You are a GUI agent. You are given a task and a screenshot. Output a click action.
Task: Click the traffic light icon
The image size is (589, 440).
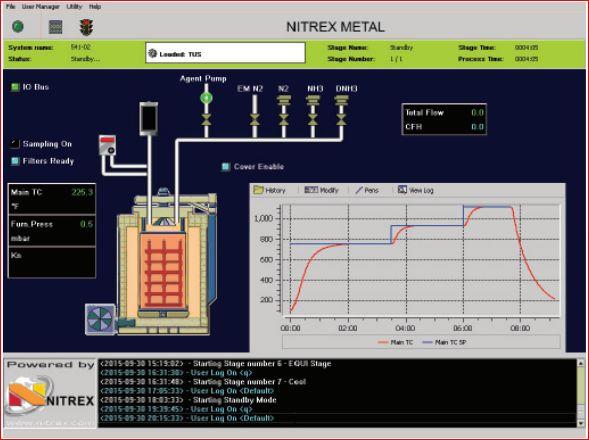click(86, 27)
